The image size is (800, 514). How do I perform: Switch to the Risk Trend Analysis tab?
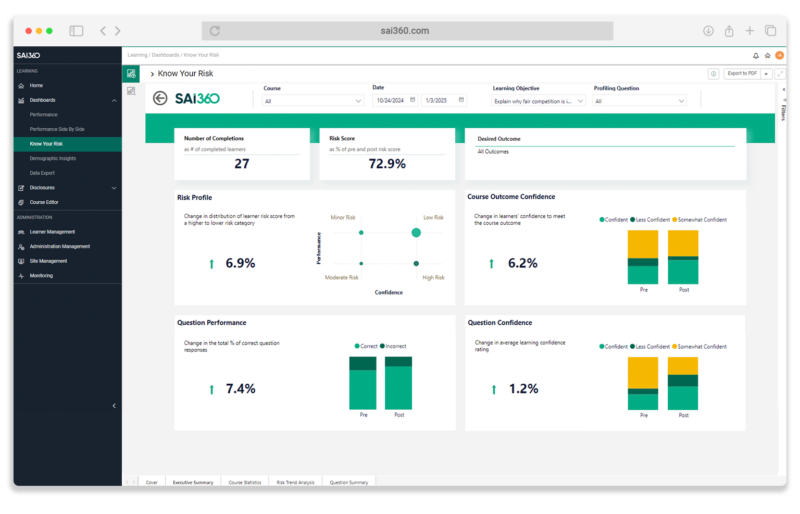295,483
